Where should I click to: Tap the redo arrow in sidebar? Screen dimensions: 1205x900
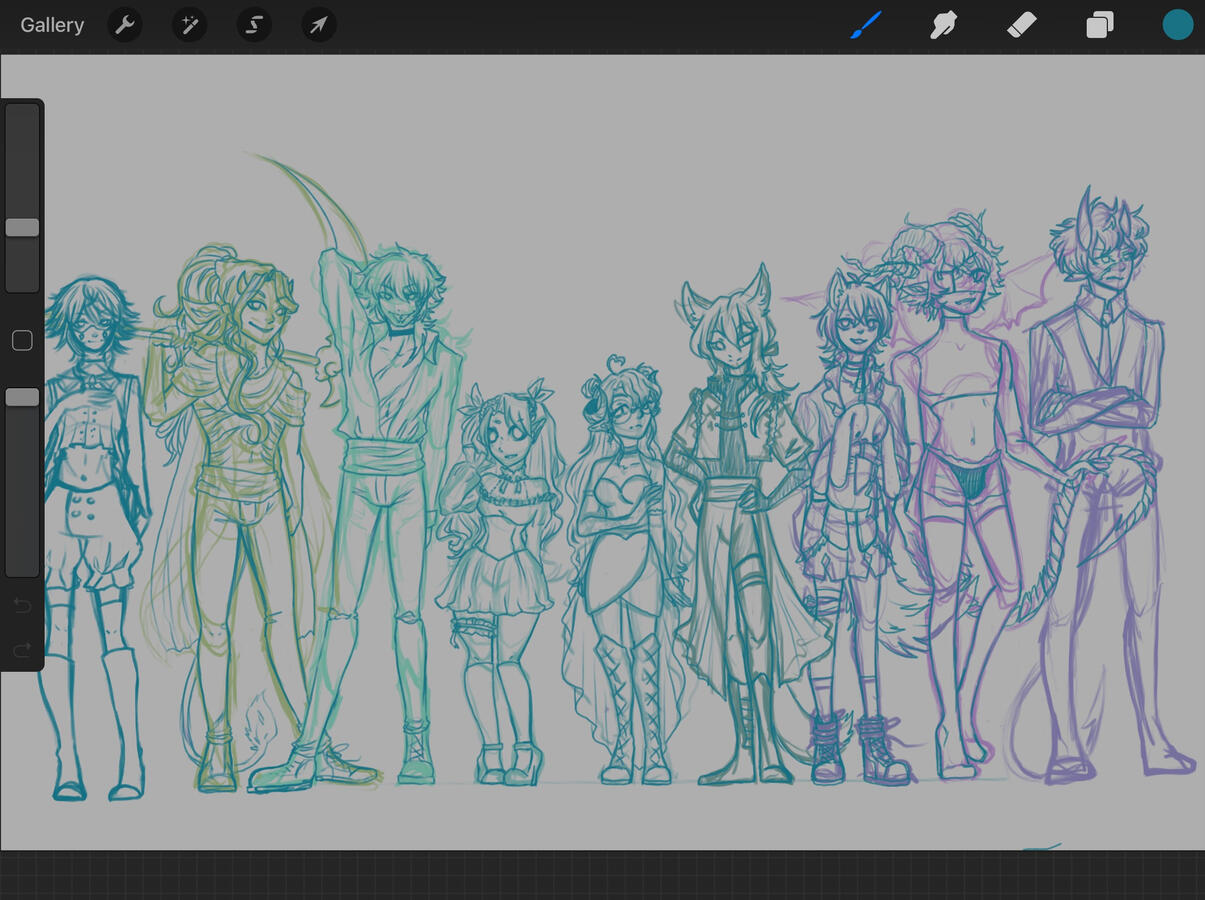22,651
